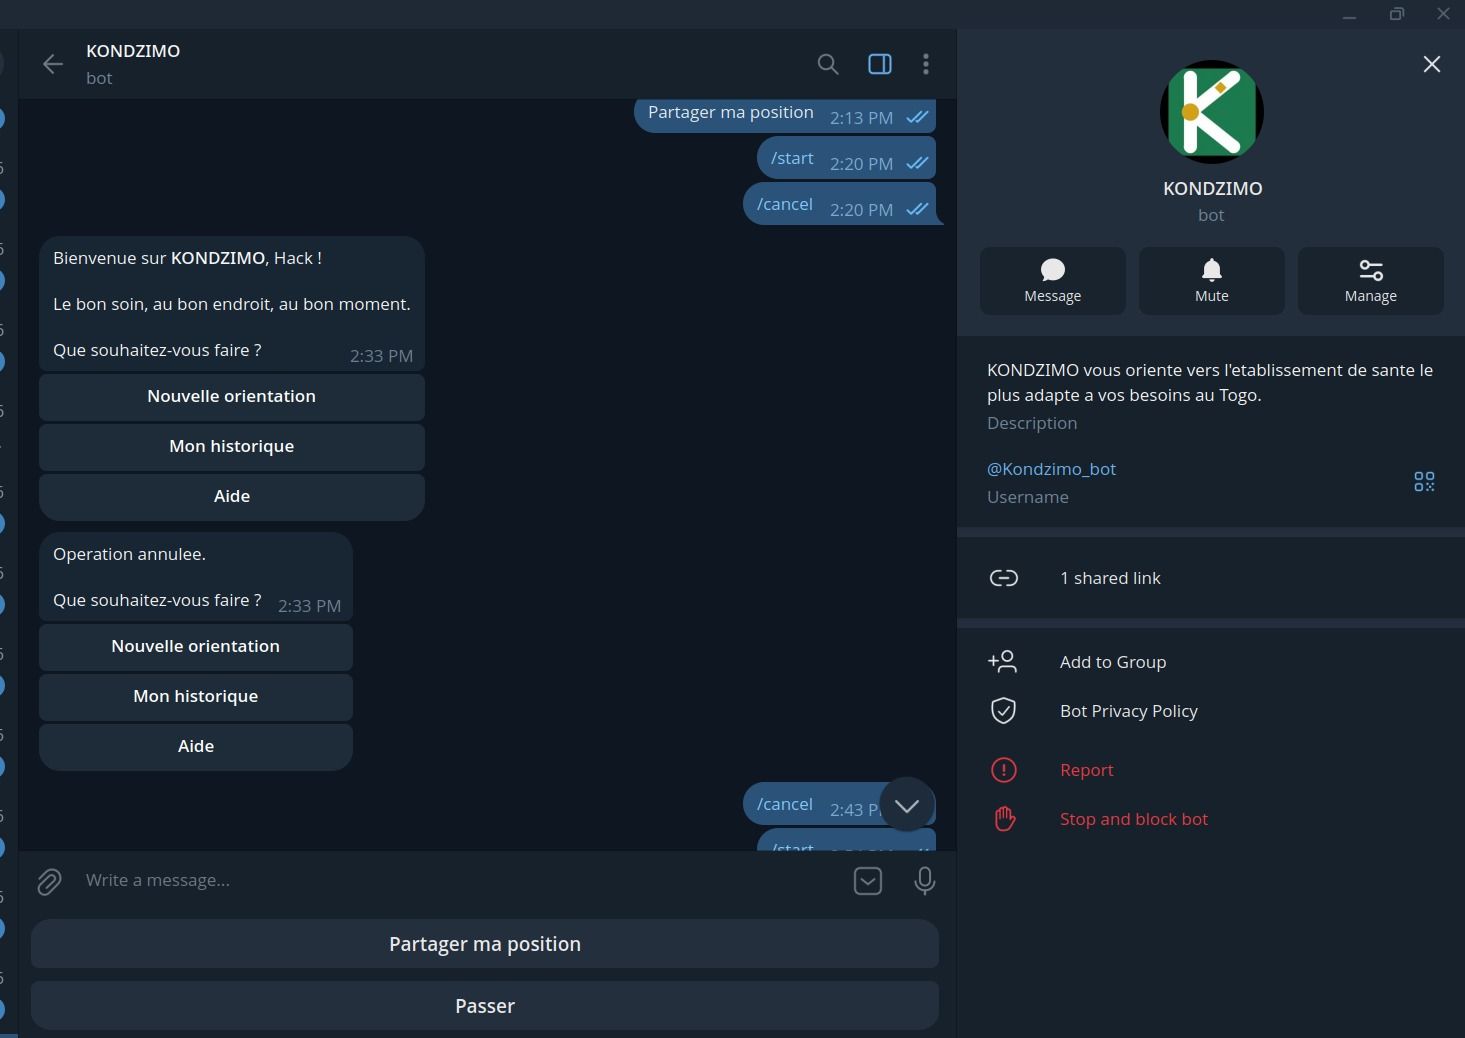The height and width of the screenshot is (1038, 1465).
Task: Toggle the right info side panel
Action: (880, 64)
